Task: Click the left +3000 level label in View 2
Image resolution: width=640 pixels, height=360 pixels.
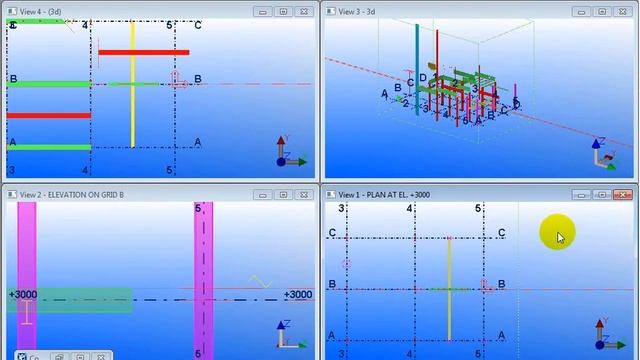Action: 23,294
